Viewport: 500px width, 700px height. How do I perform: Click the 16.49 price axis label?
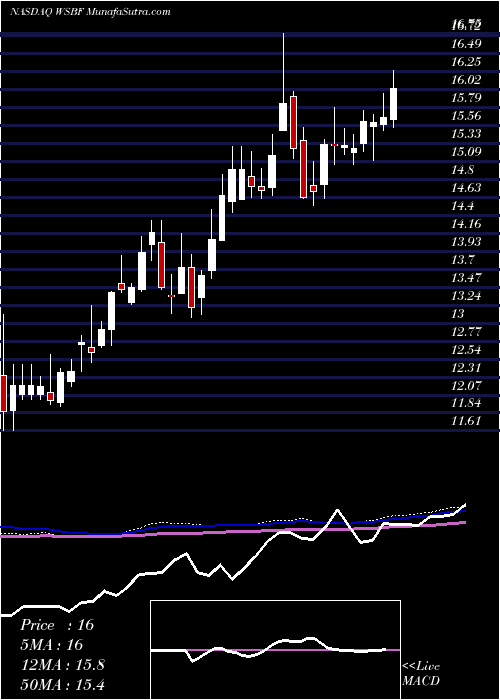(x=467, y=44)
